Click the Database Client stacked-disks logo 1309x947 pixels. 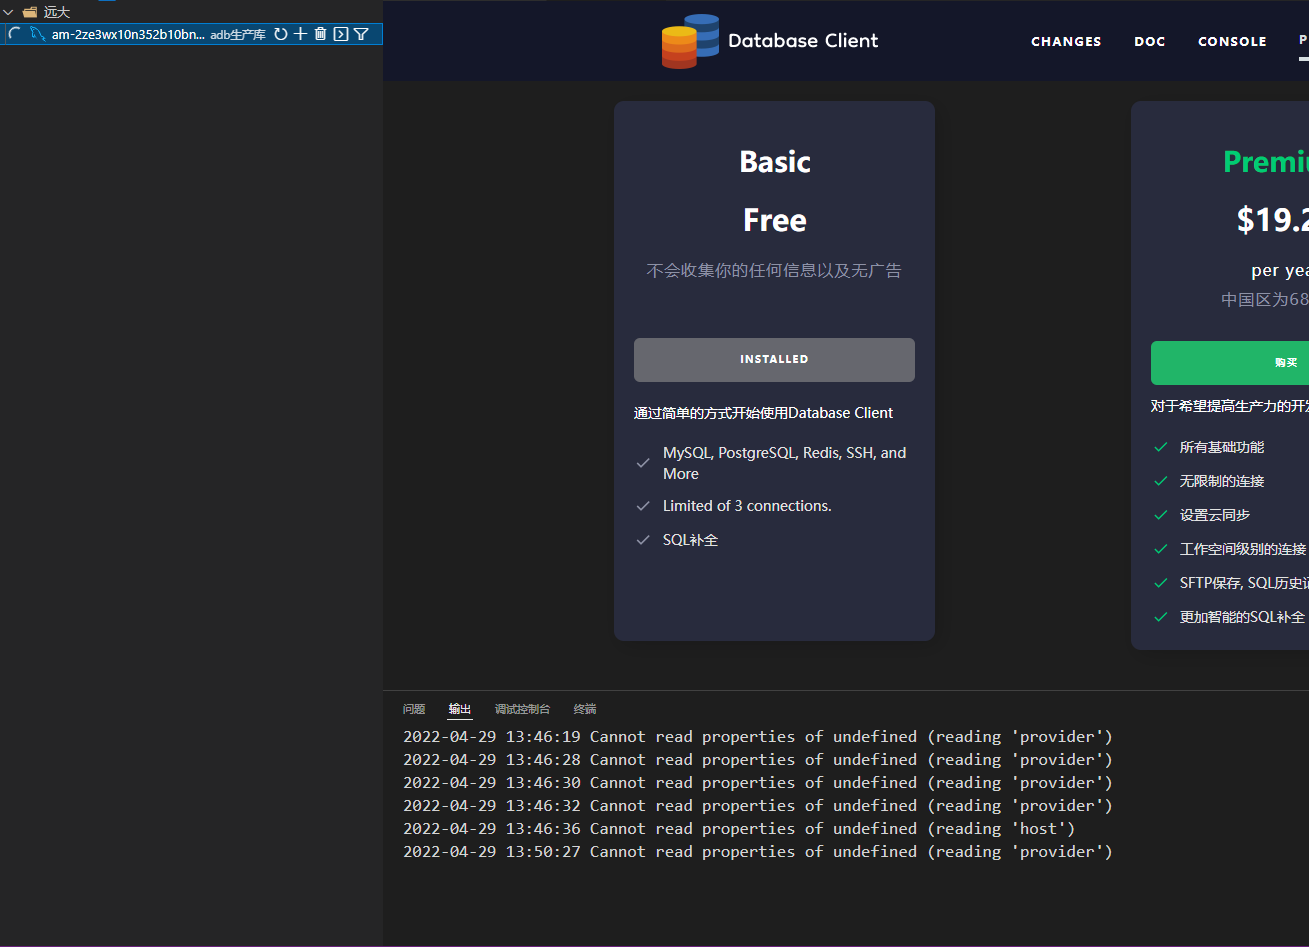[688, 41]
